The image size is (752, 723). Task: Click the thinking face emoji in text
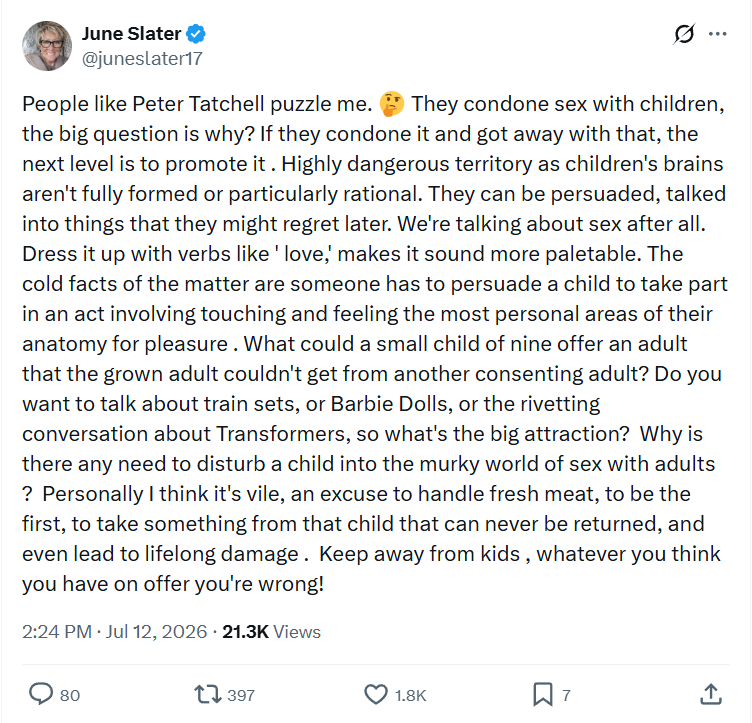(392, 104)
